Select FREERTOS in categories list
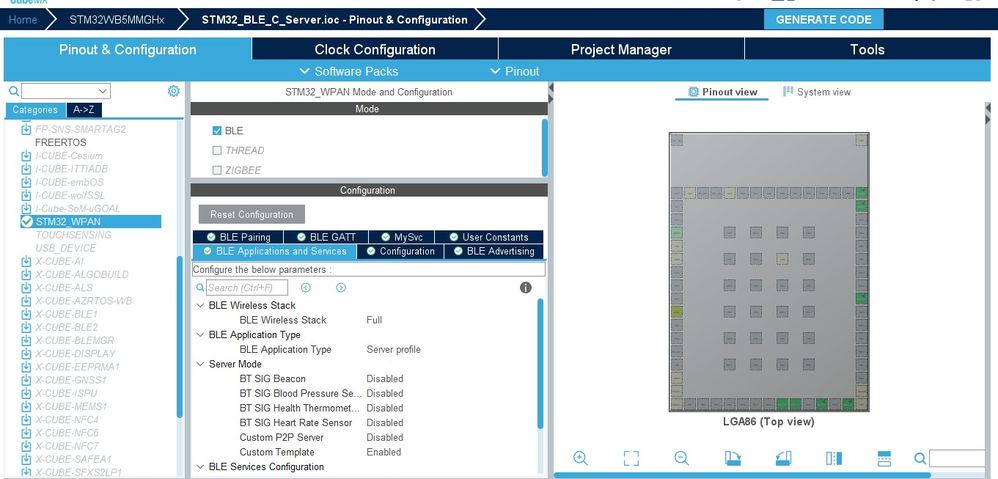 tap(60, 142)
